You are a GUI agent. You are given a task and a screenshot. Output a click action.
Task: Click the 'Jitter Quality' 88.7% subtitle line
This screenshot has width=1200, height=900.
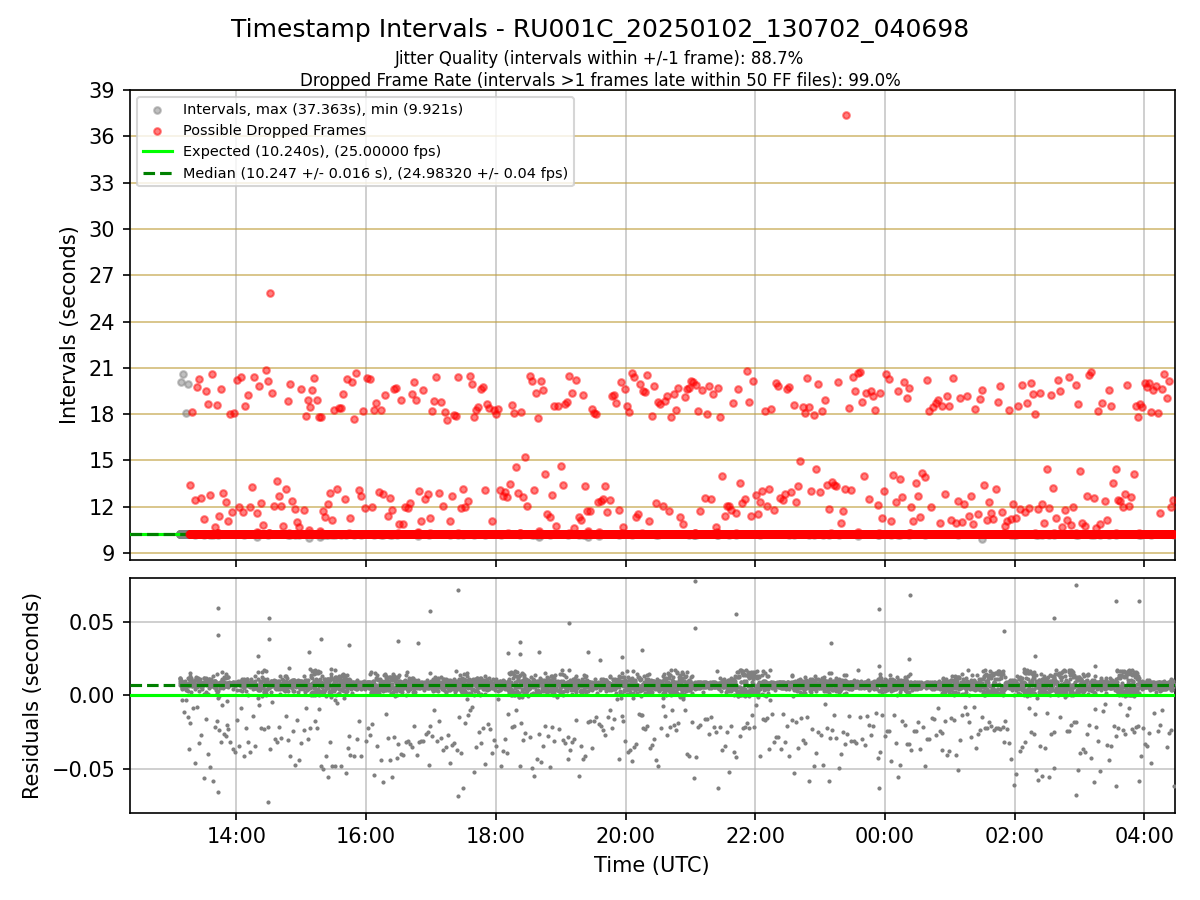[x=600, y=58]
